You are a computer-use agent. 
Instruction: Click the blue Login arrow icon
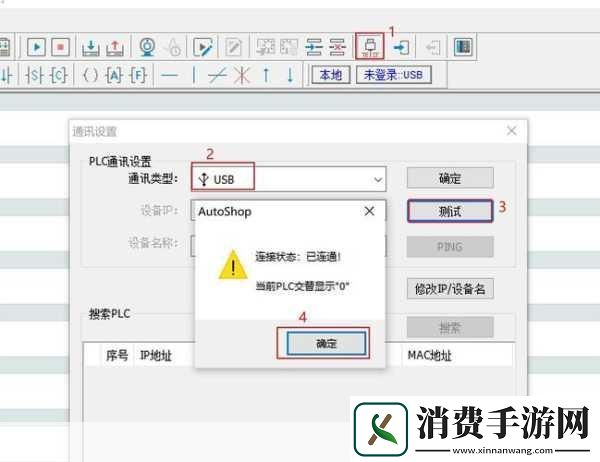[x=401, y=47]
